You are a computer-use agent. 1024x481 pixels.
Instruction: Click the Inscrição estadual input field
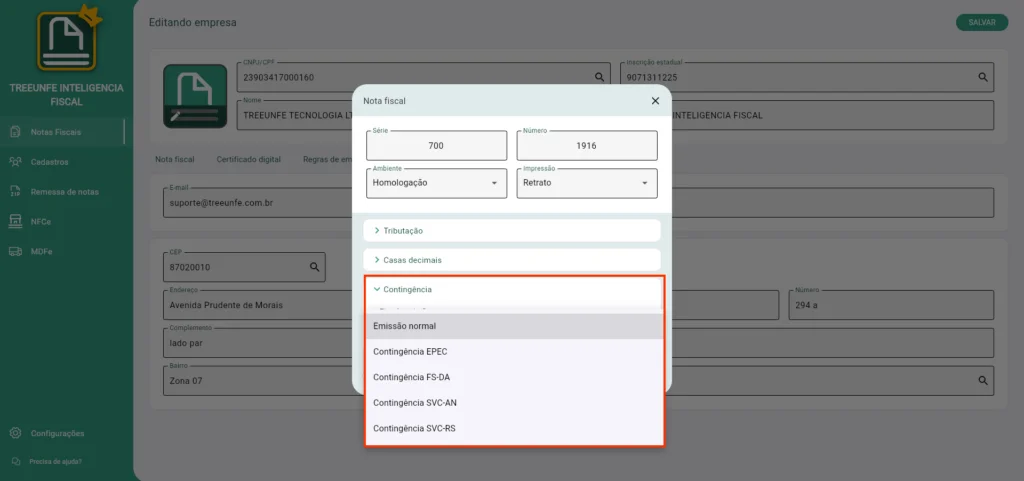point(807,77)
